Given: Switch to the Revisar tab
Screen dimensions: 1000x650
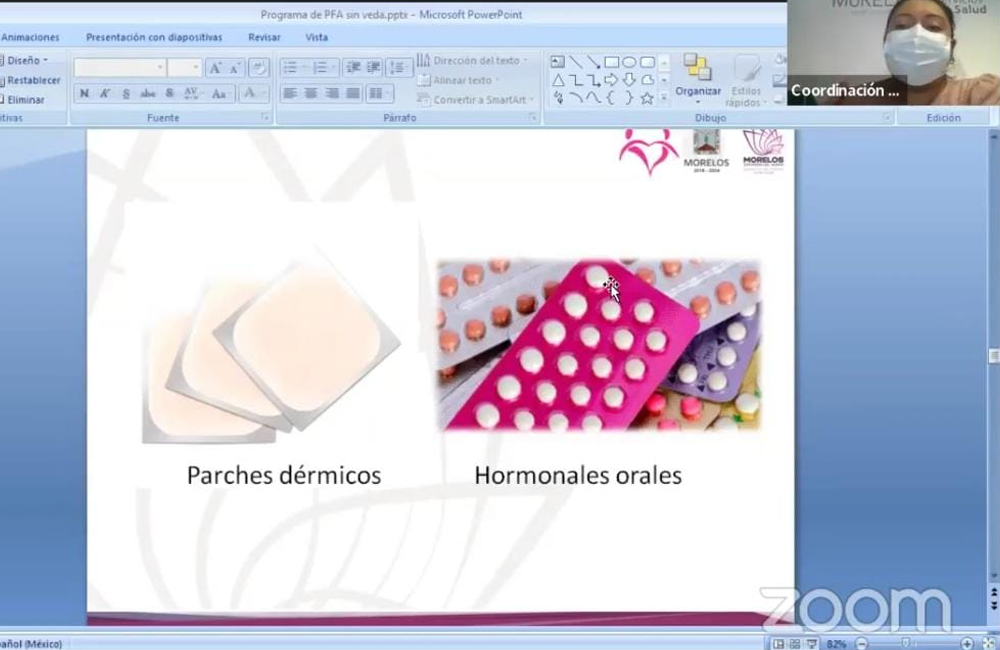Looking at the screenshot, I should point(264,38).
